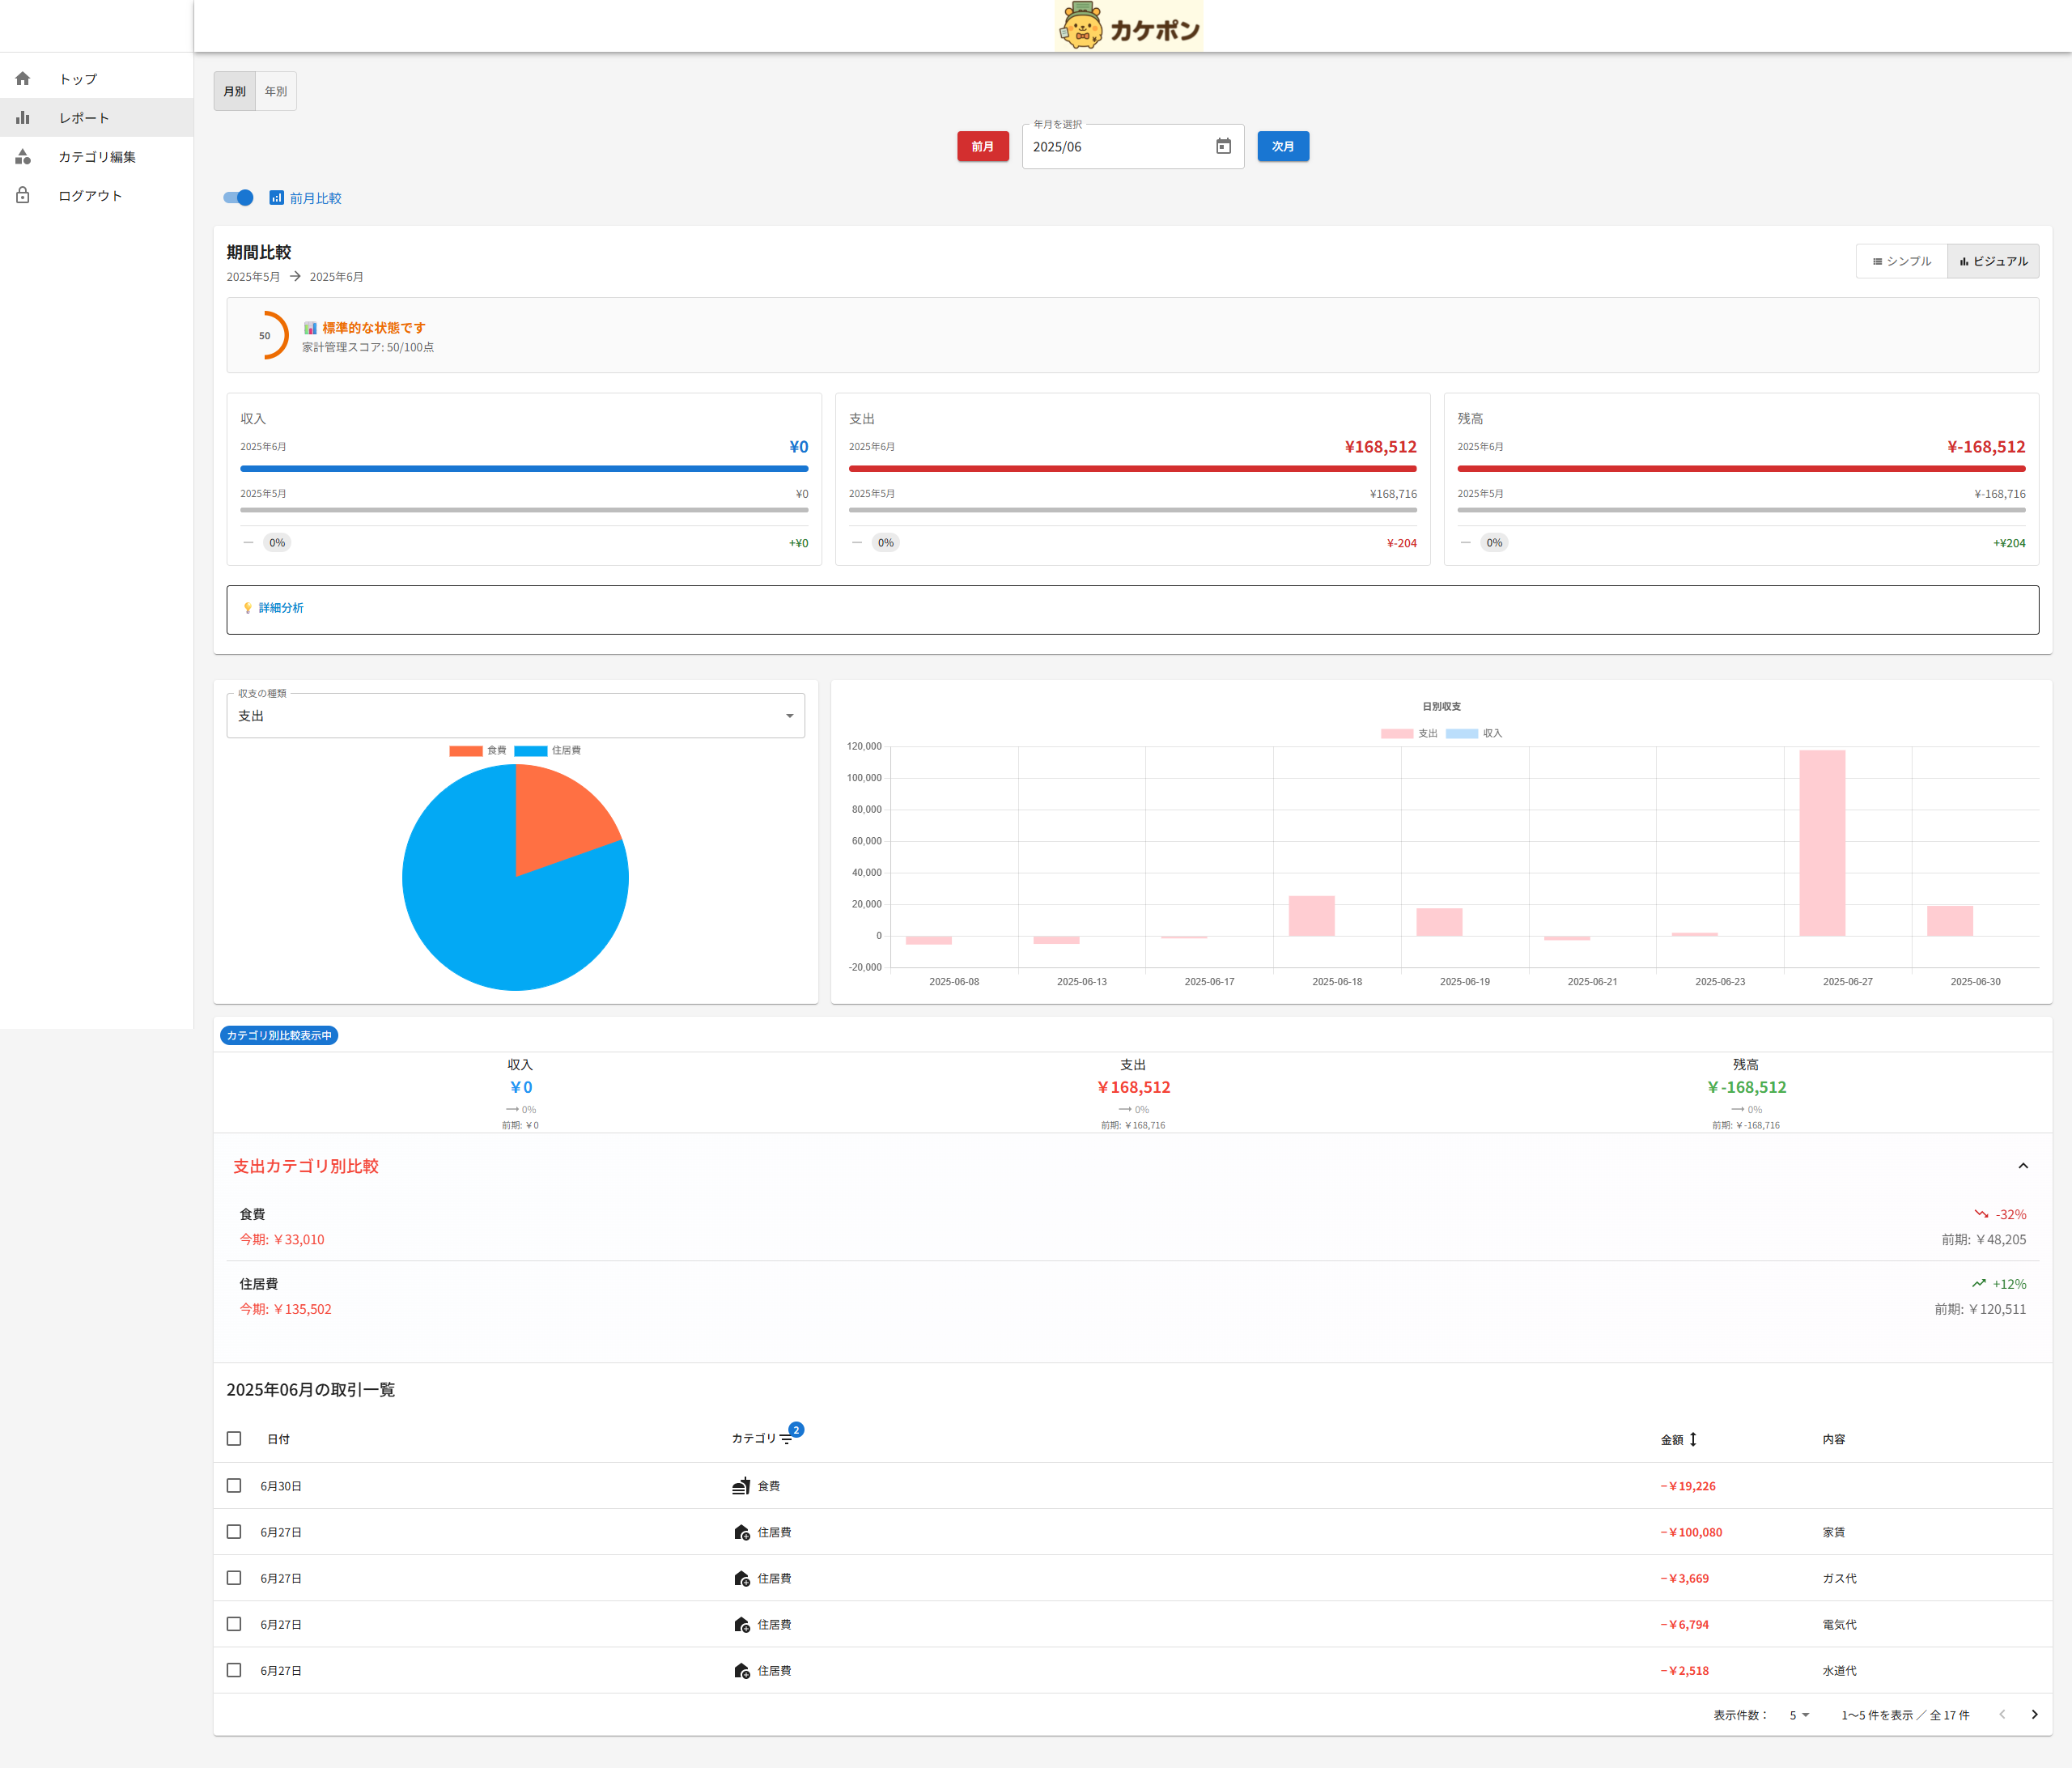
Task: Check the select-all checkbox in table header
Action: point(234,1439)
